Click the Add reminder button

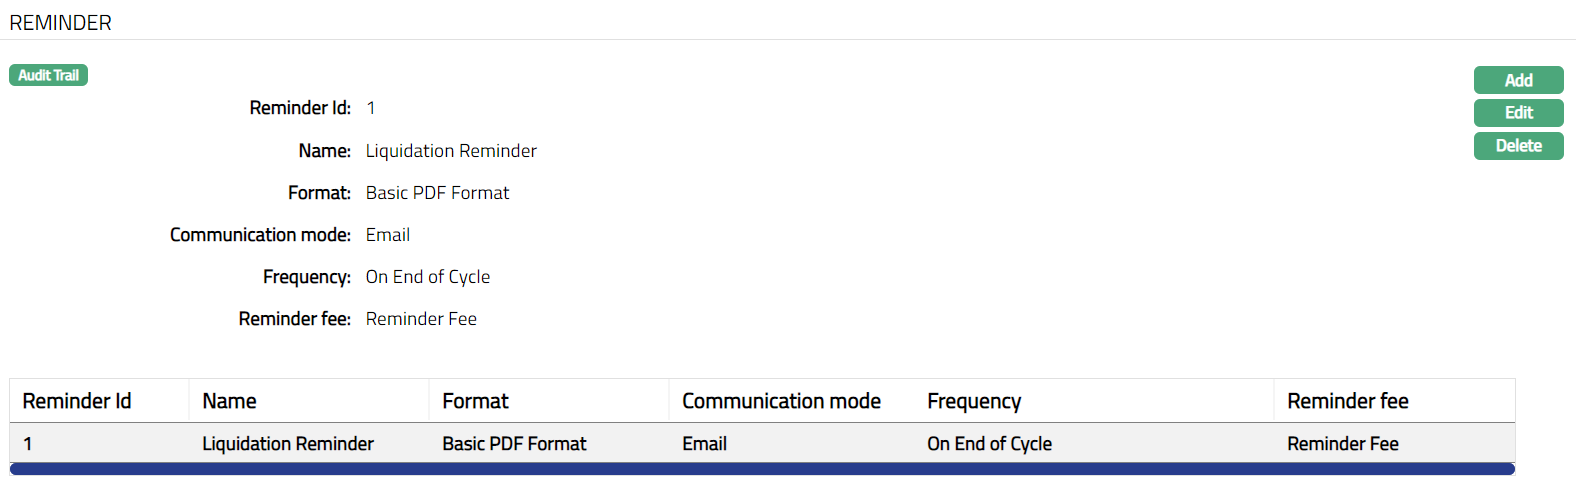1518,80
